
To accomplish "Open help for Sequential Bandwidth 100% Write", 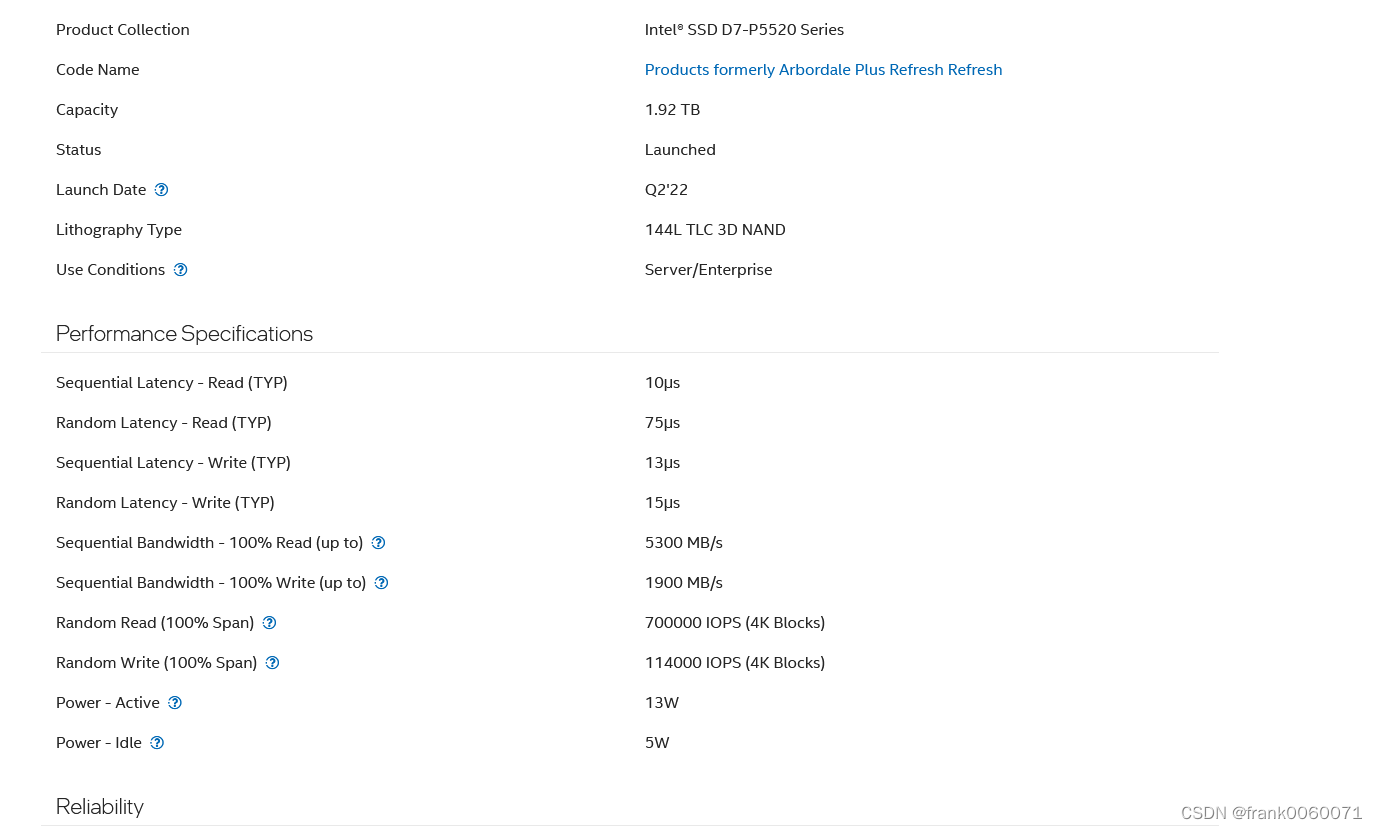I will (x=381, y=583).
